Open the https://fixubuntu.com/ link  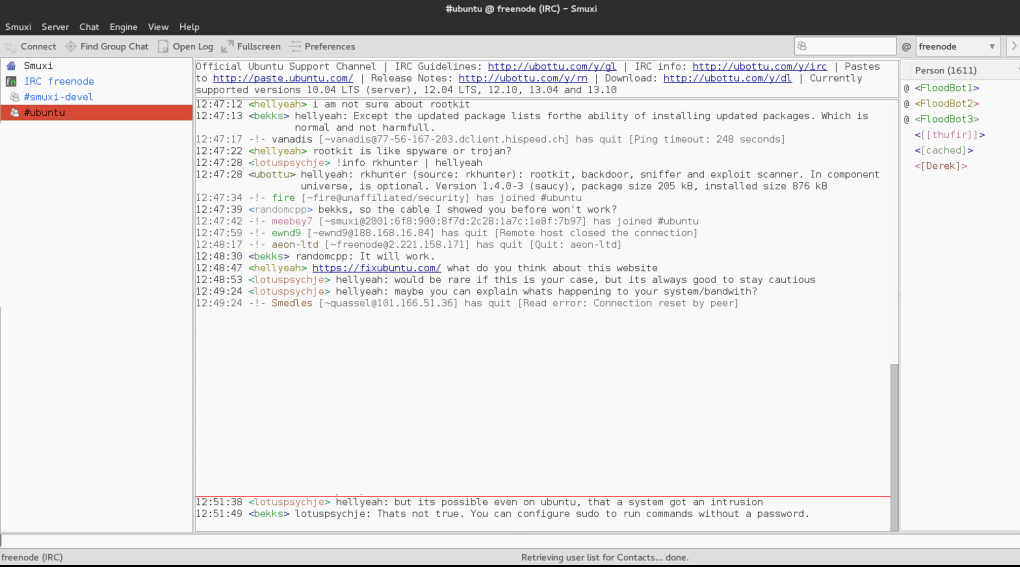point(377,268)
